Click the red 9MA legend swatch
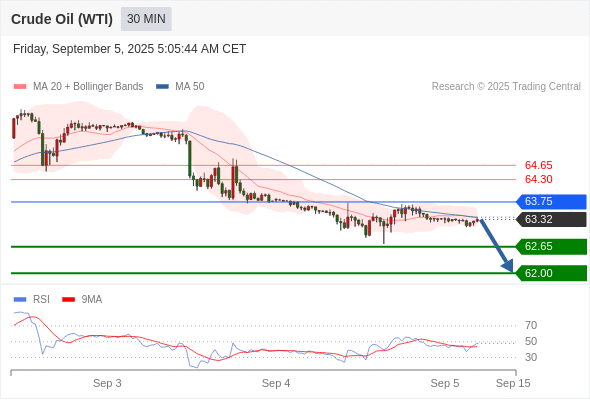The image size is (590, 400). tap(68, 300)
